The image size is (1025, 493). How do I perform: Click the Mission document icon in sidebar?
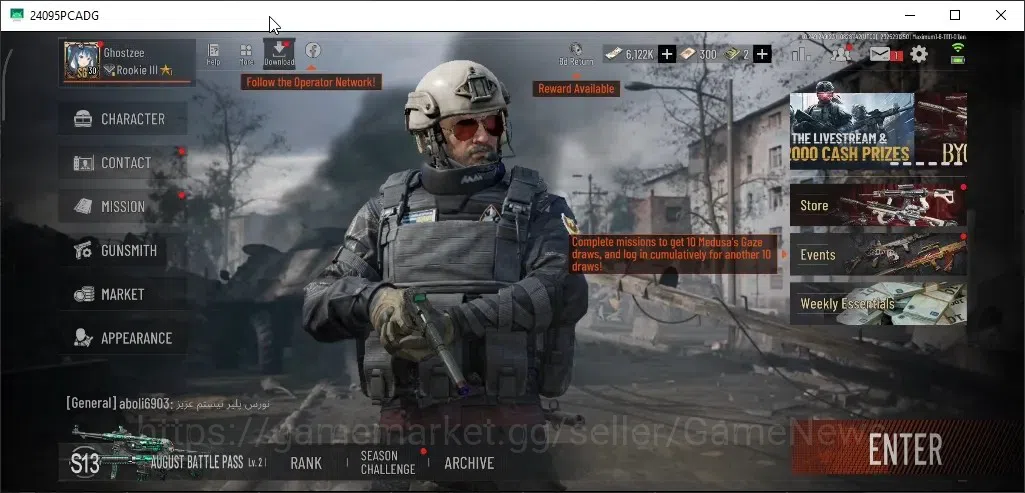[x=83, y=207]
